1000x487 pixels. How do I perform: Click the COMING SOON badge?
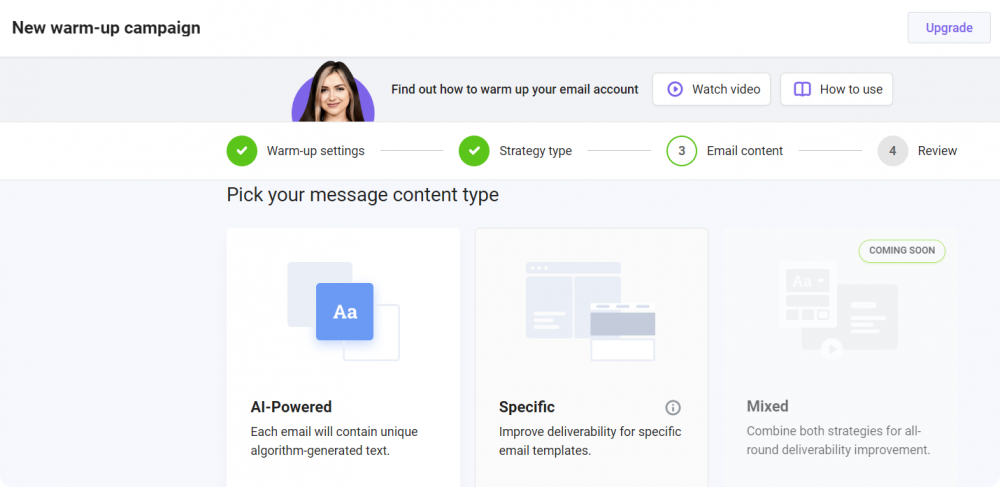[x=902, y=251]
